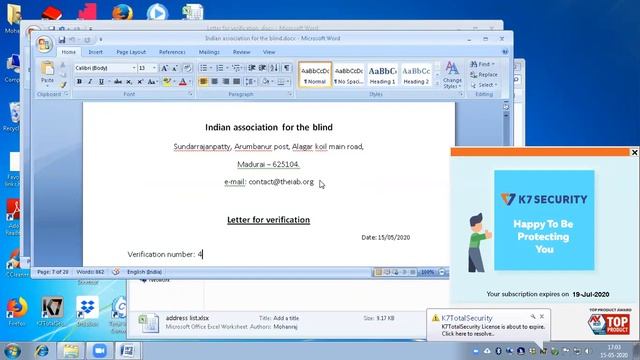Save the document from Quick Access Toolbar
This screenshot has width=640, height=360.
pos(62,40)
